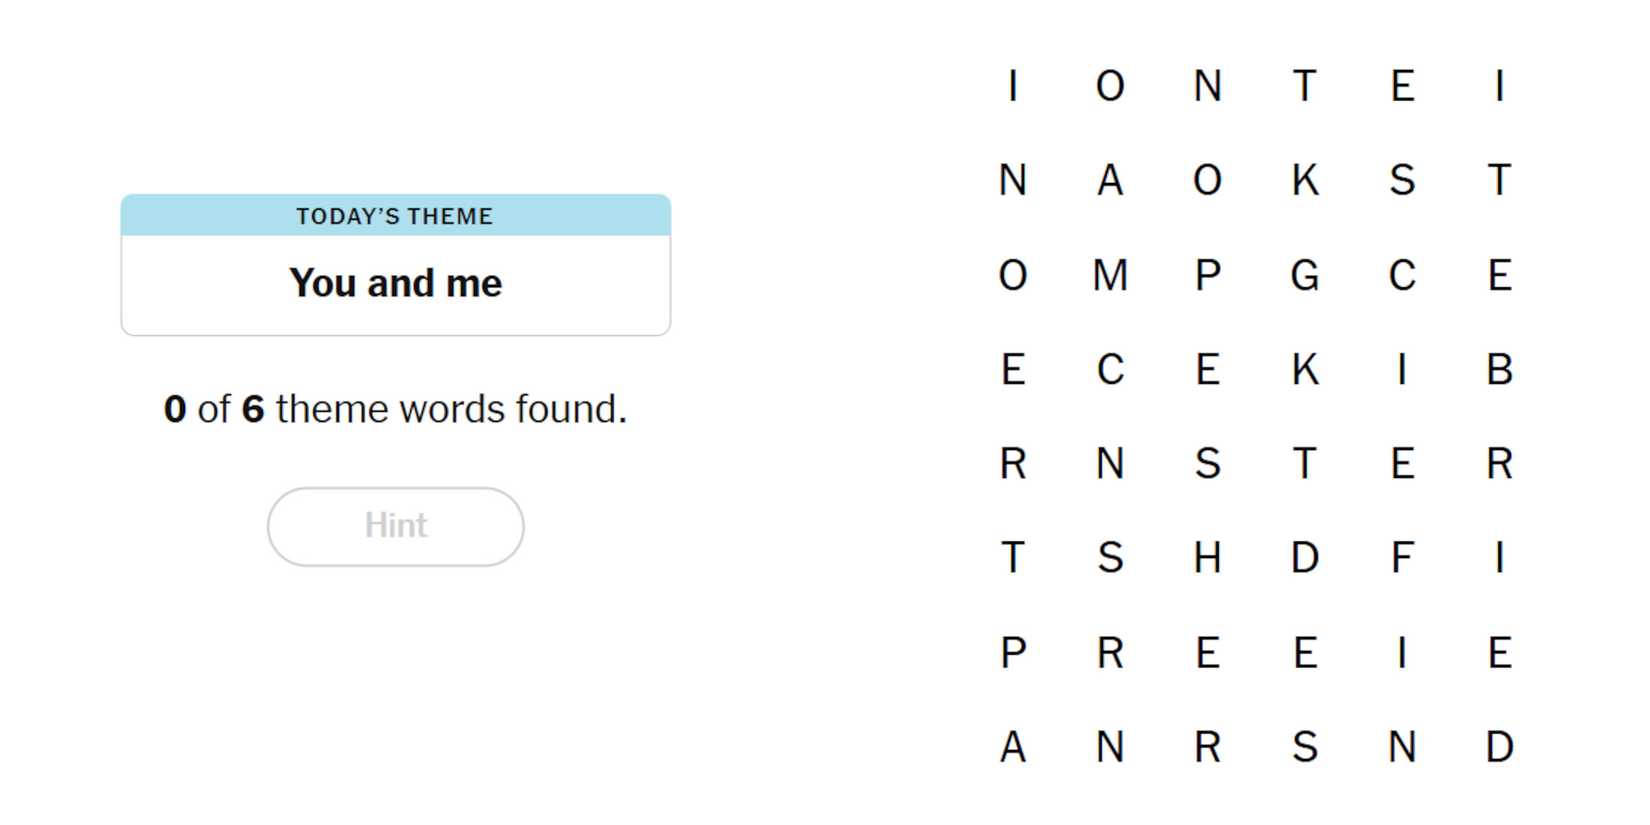Select the A in the bottom-left corner
Image resolution: width=1650 pixels, height=825 pixels.
1013,747
